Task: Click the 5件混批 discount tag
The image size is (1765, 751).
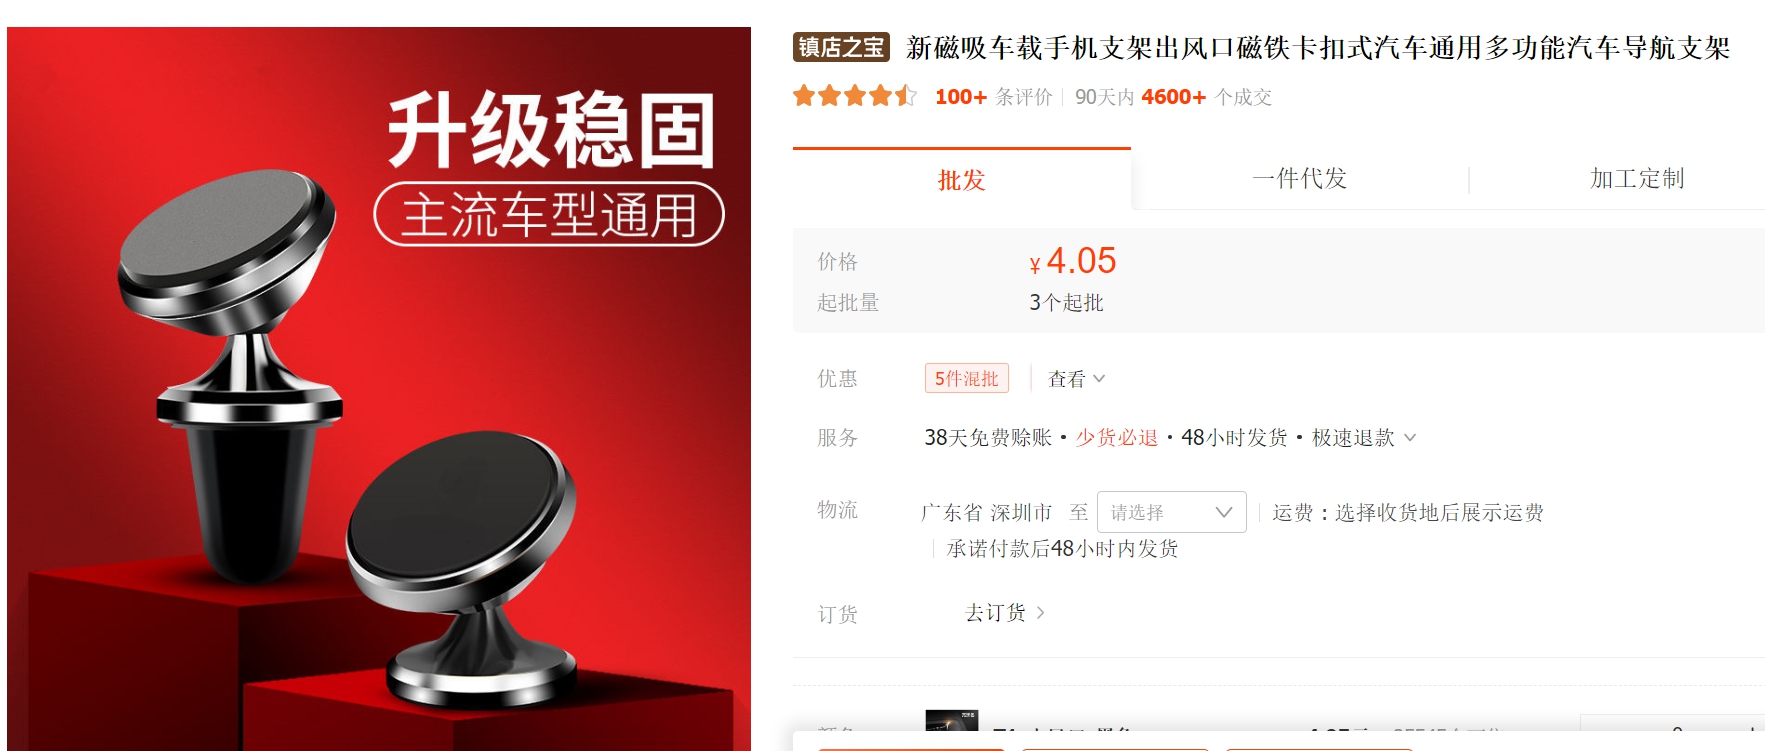Action: point(966,378)
